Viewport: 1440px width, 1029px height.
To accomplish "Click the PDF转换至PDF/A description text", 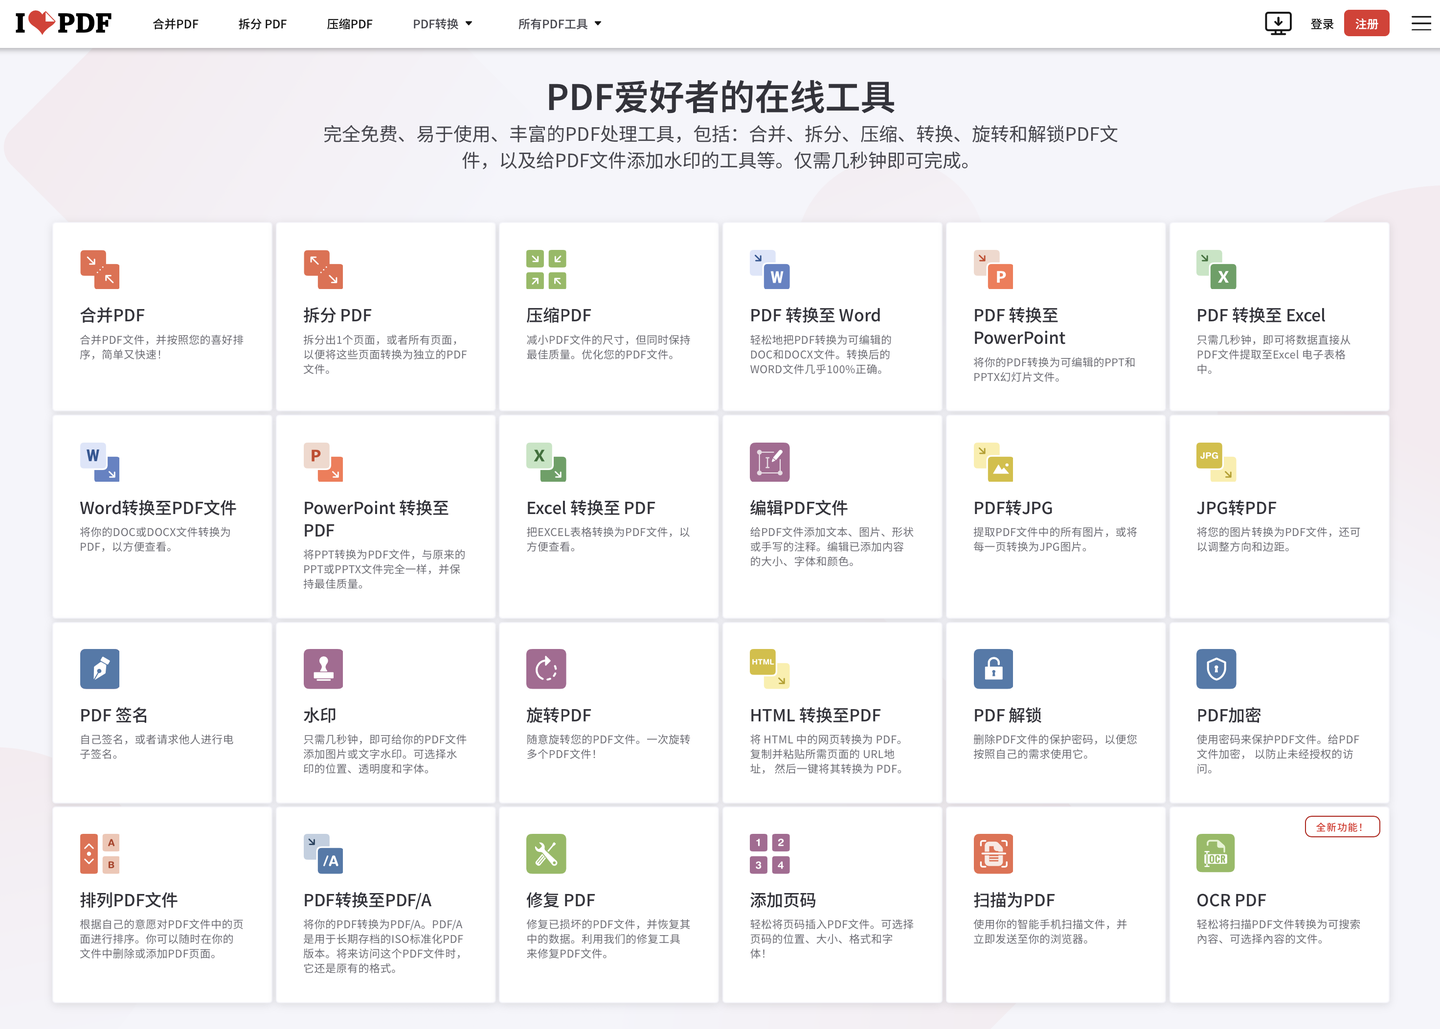I will coord(384,946).
